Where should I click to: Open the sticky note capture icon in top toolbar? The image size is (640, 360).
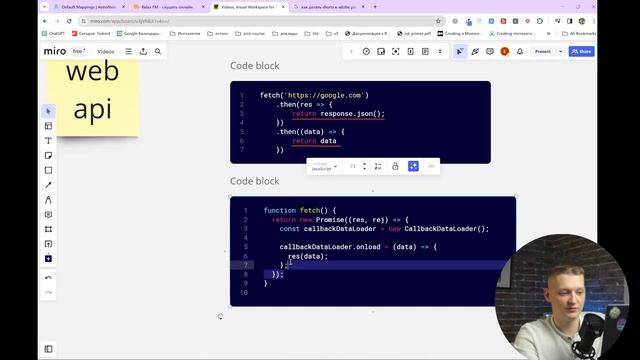[x=381, y=51]
